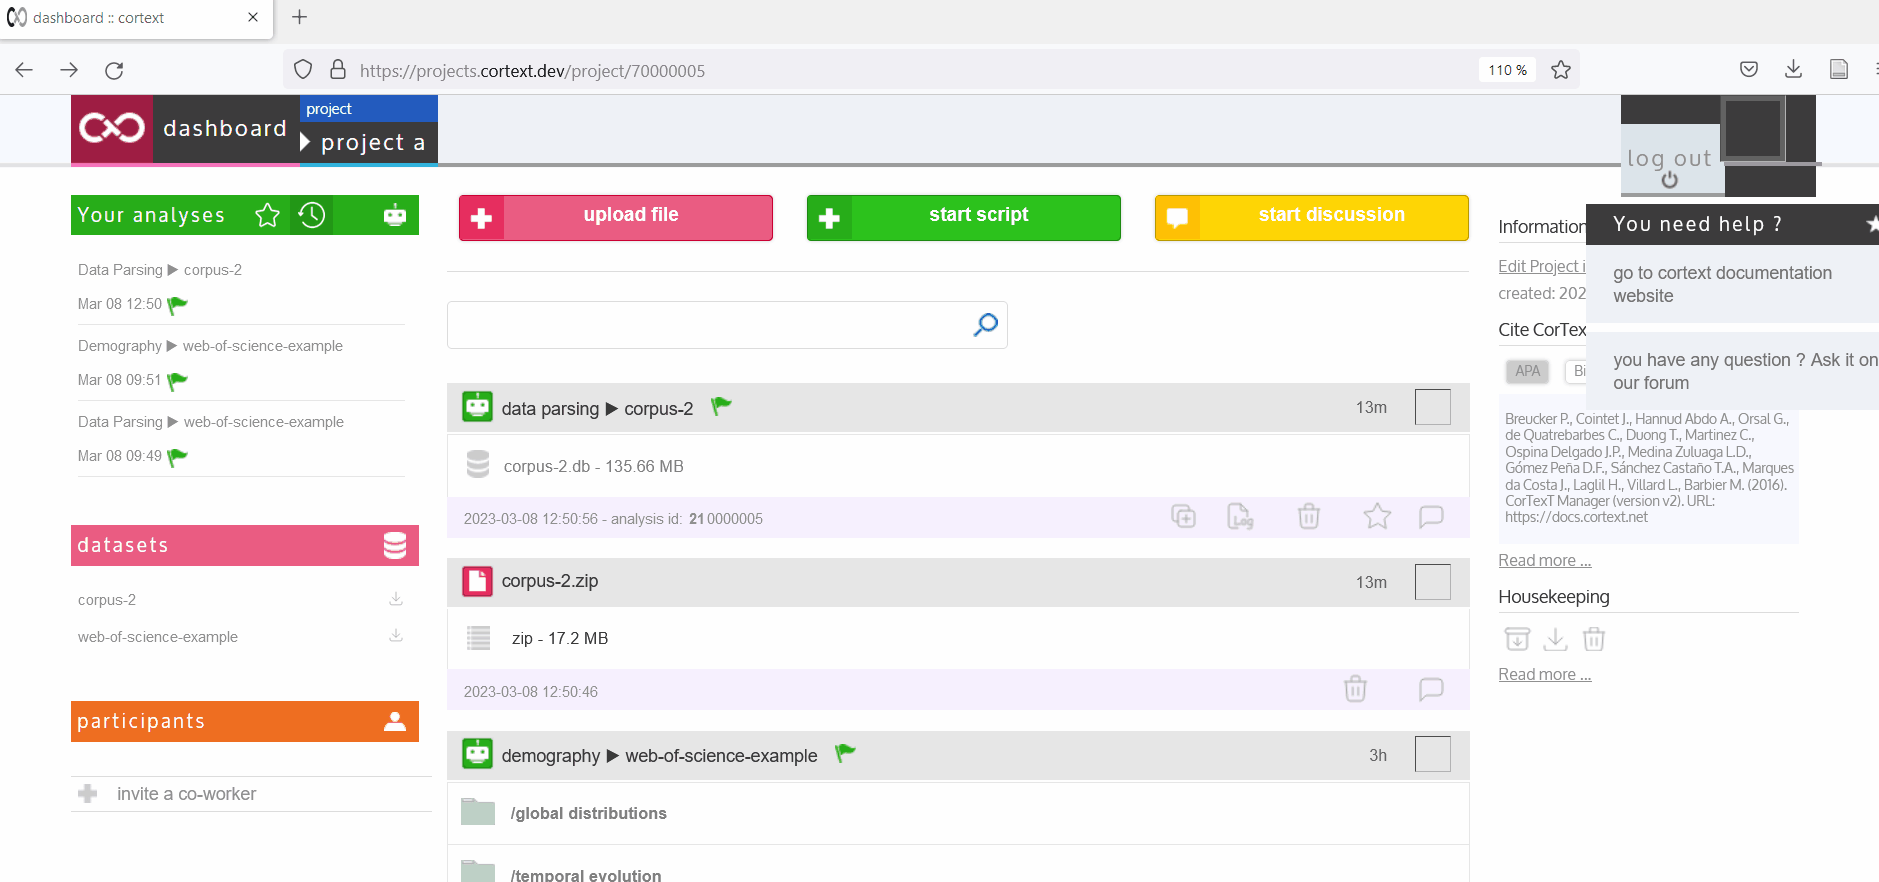Open Data Parsing web-of-science-example in Your analyses

[x=211, y=422]
